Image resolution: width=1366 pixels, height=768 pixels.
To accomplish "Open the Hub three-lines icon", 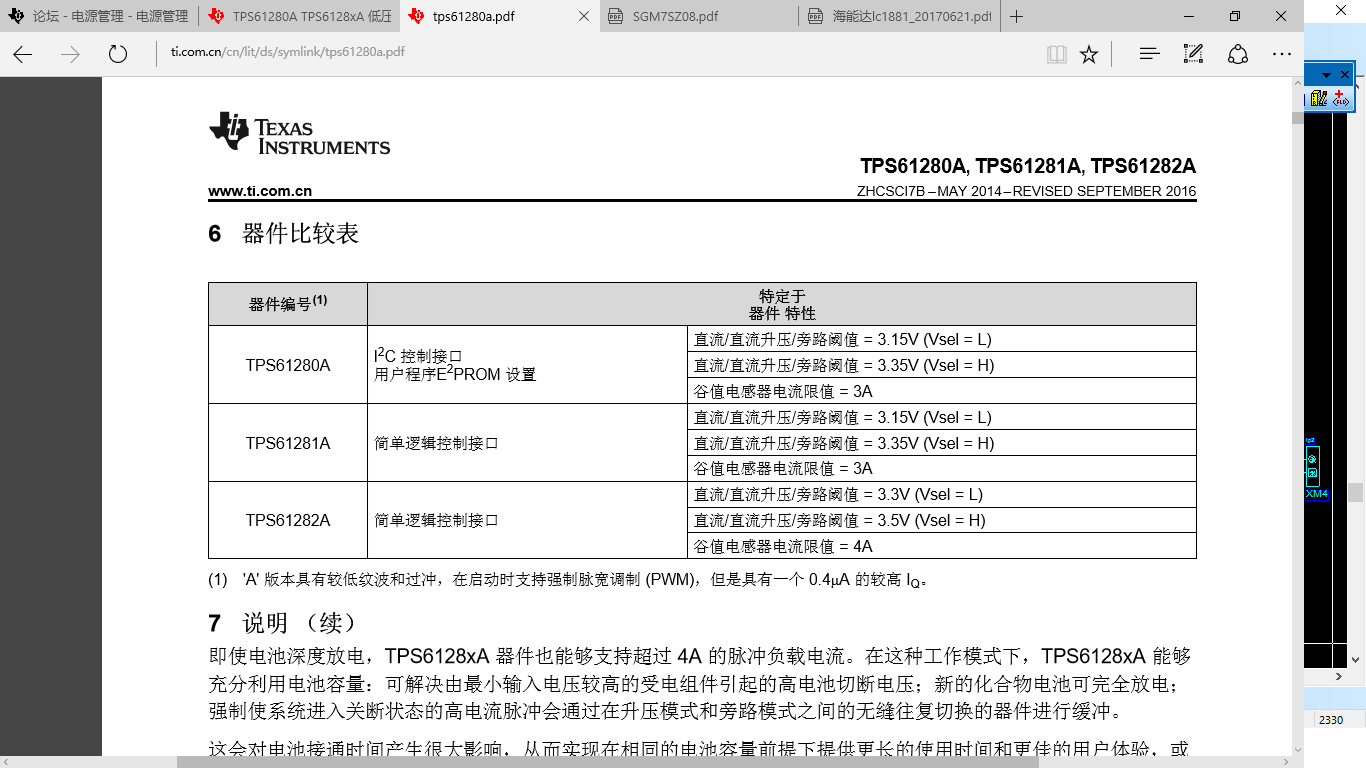I will pyautogui.click(x=1149, y=54).
